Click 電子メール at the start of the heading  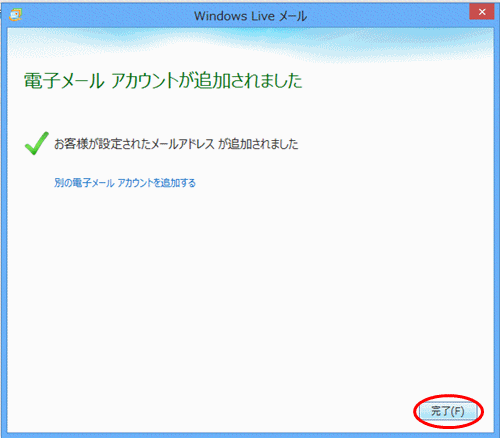pyautogui.click(x=64, y=81)
